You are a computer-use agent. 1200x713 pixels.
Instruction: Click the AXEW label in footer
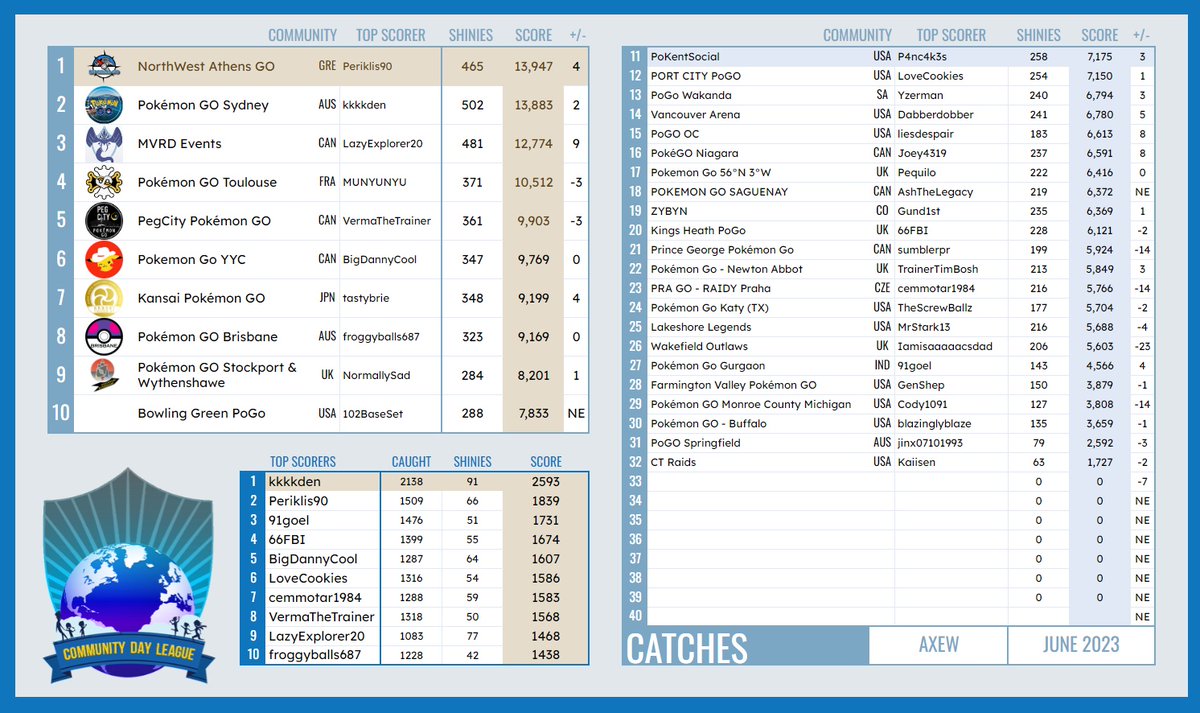[938, 645]
